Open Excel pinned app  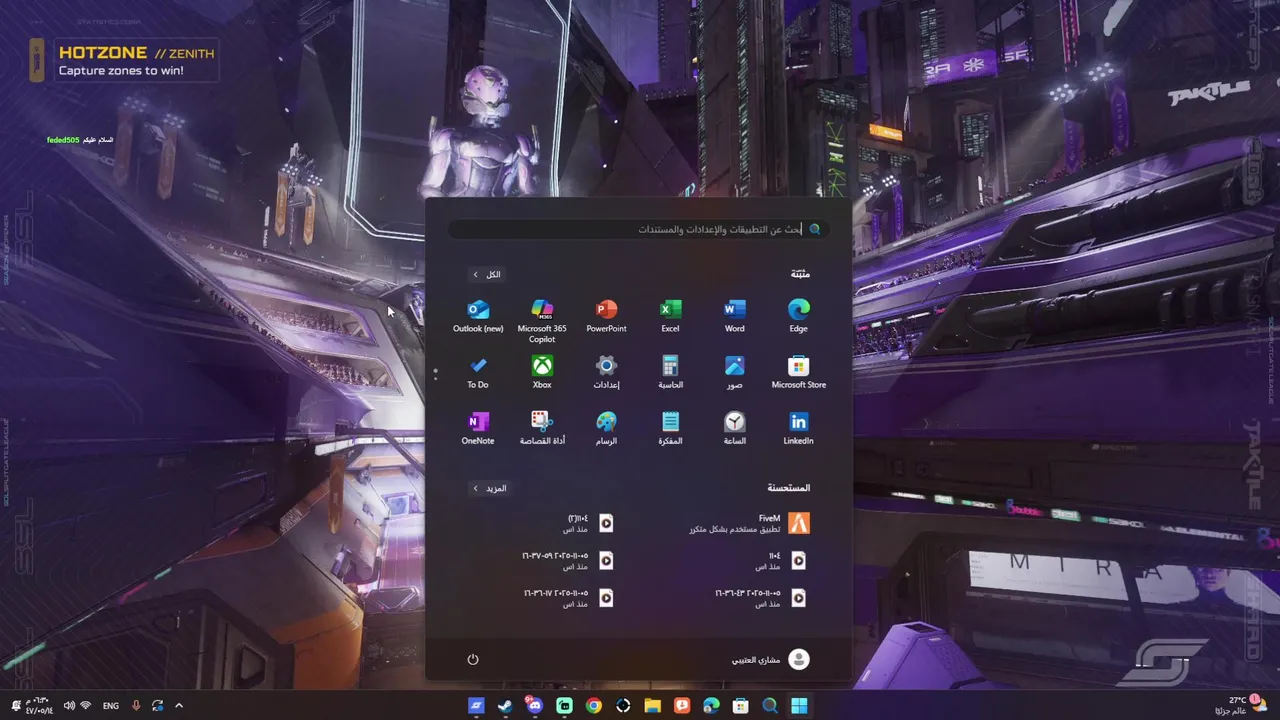click(x=670, y=316)
